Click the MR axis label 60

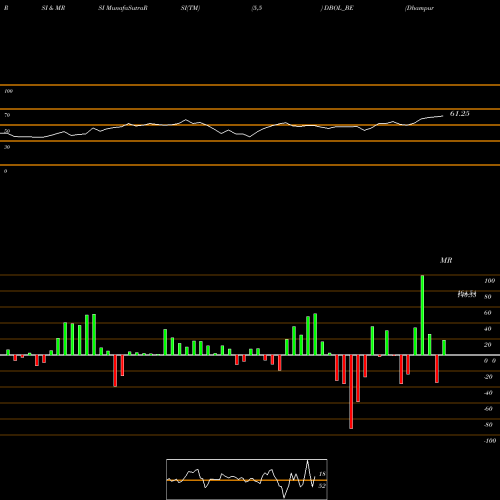(x=488, y=313)
